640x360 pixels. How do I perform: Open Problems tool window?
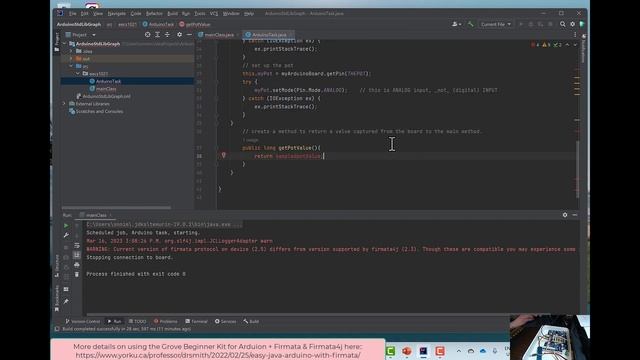[x=166, y=321]
